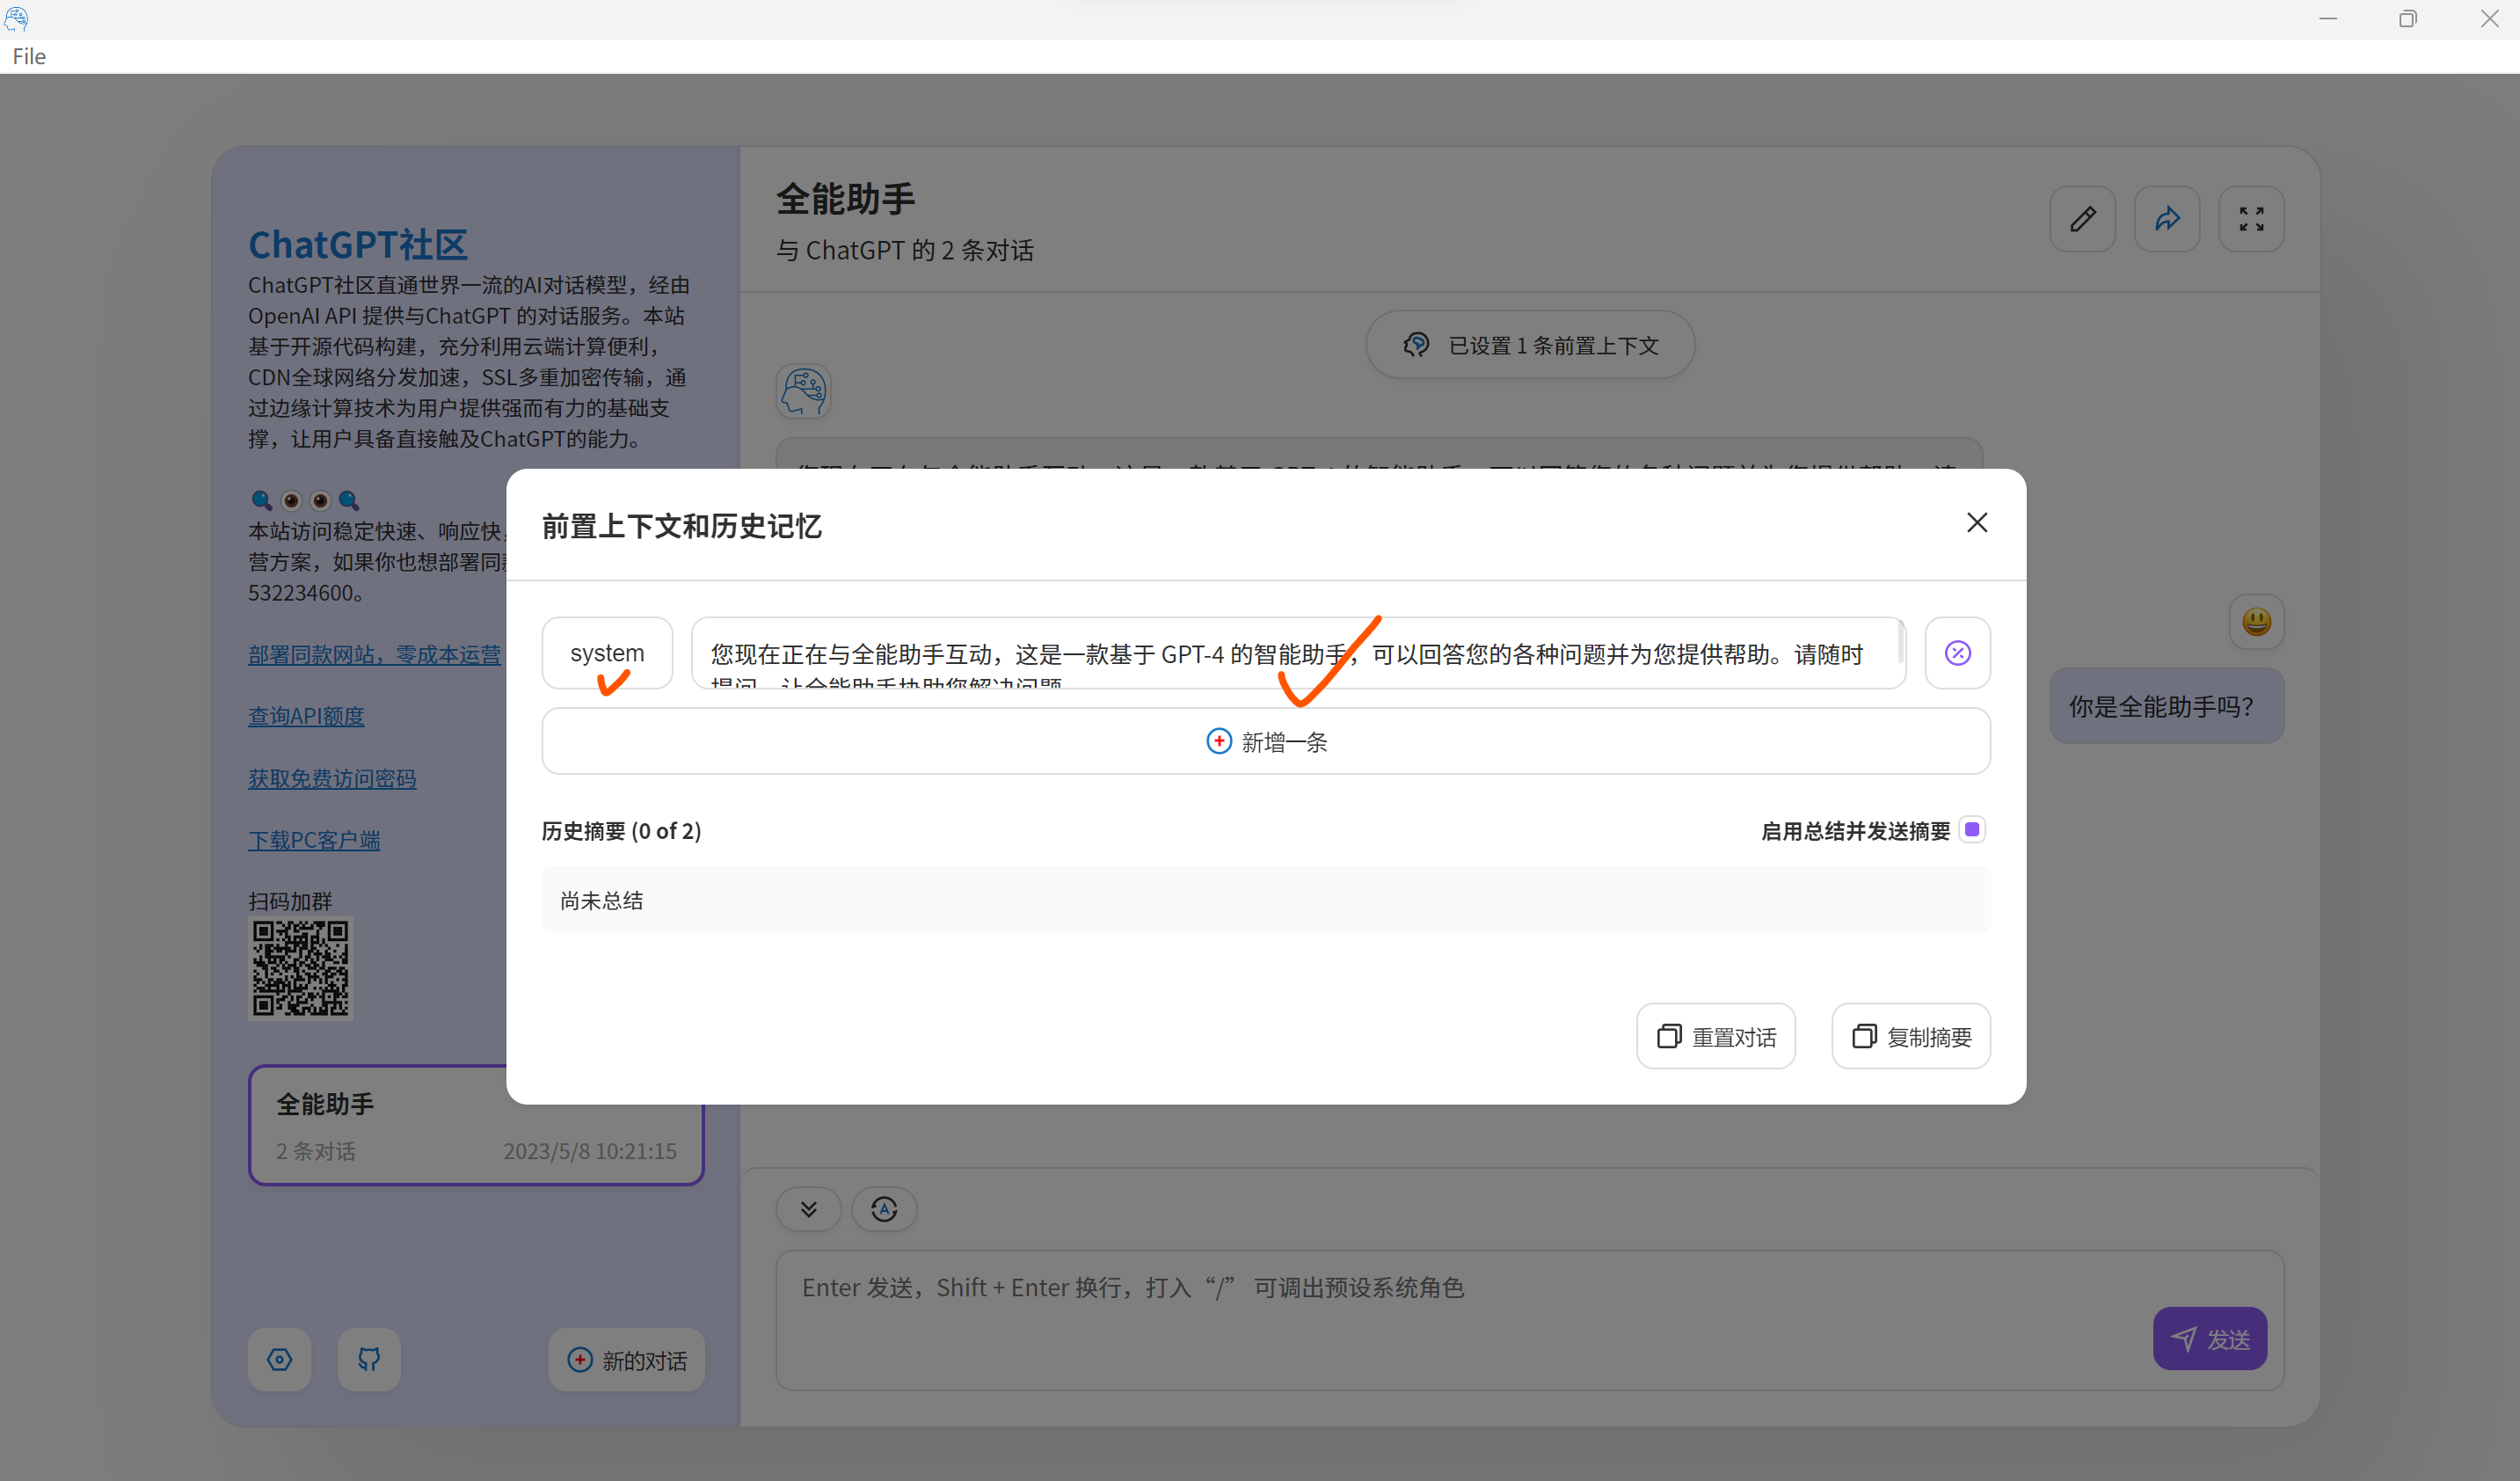Click the 全能助手 chat title

click(846, 198)
